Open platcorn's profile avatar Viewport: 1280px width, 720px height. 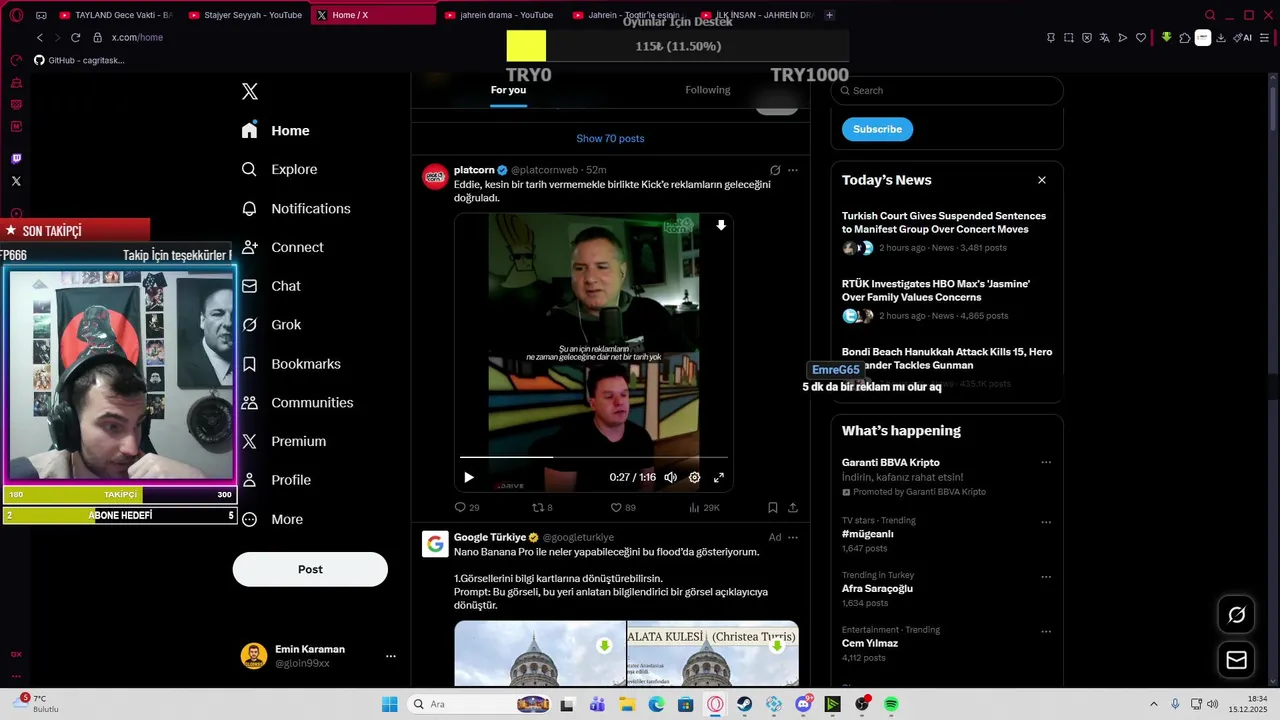435,177
